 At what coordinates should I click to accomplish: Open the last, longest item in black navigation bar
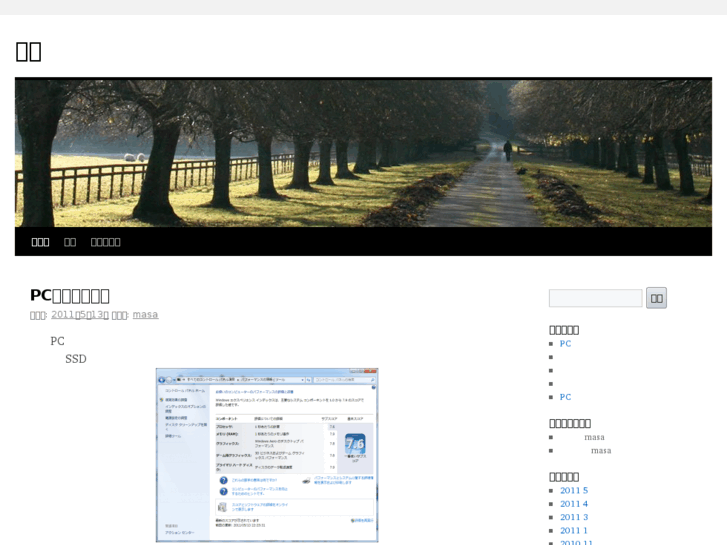(106, 242)
